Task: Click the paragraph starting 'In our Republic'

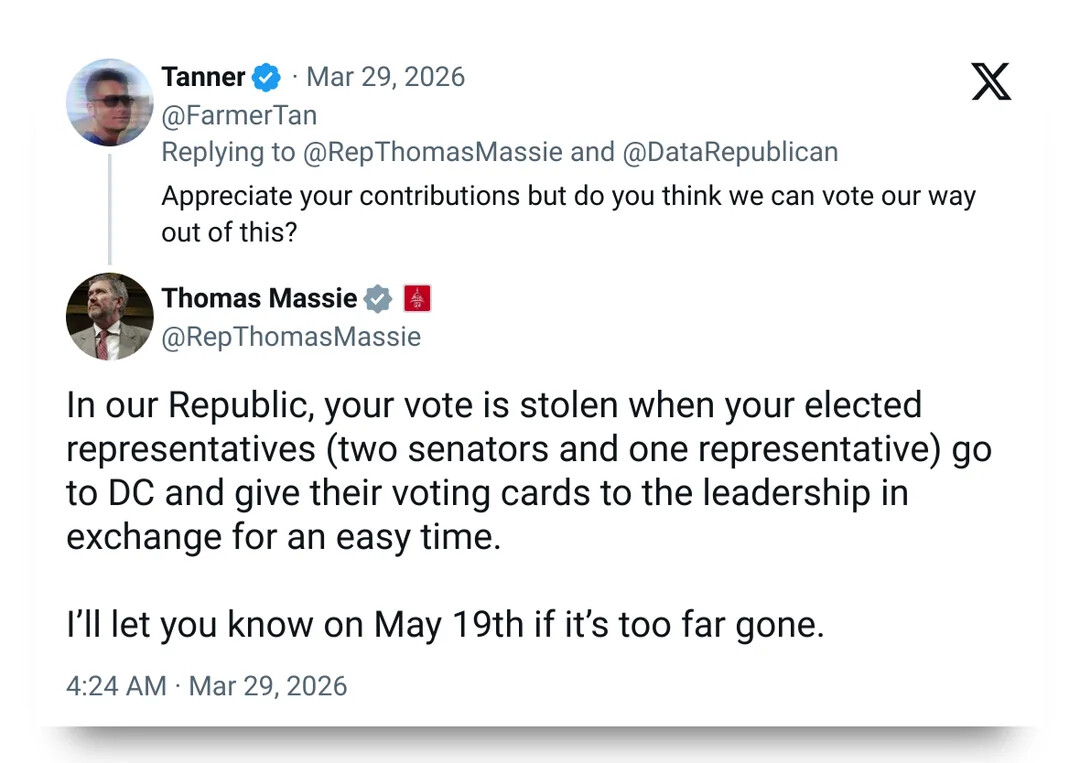Action: point(528,471)
